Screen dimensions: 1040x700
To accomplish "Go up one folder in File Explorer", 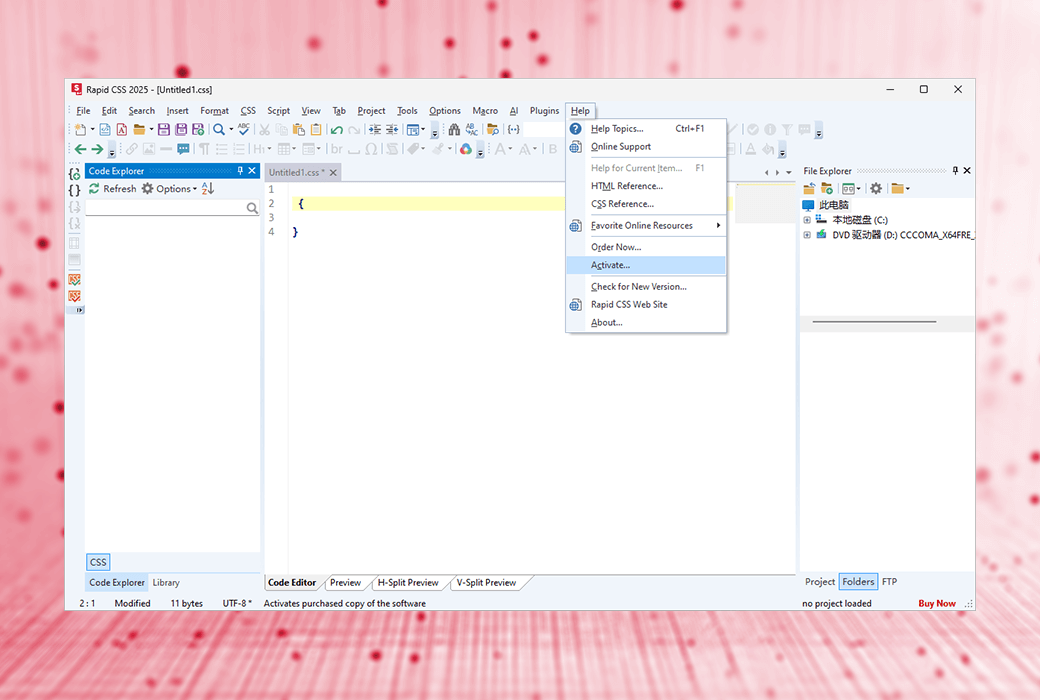I will (x=809, y=188).
